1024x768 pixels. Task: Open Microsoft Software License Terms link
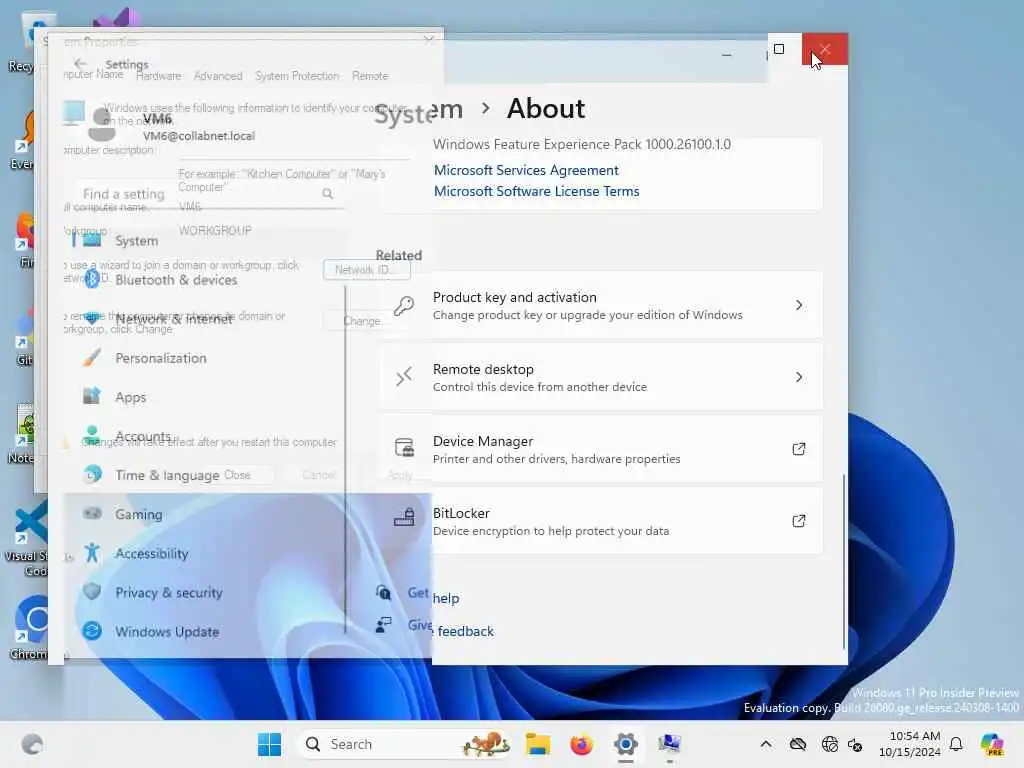(x=536, y=191)
